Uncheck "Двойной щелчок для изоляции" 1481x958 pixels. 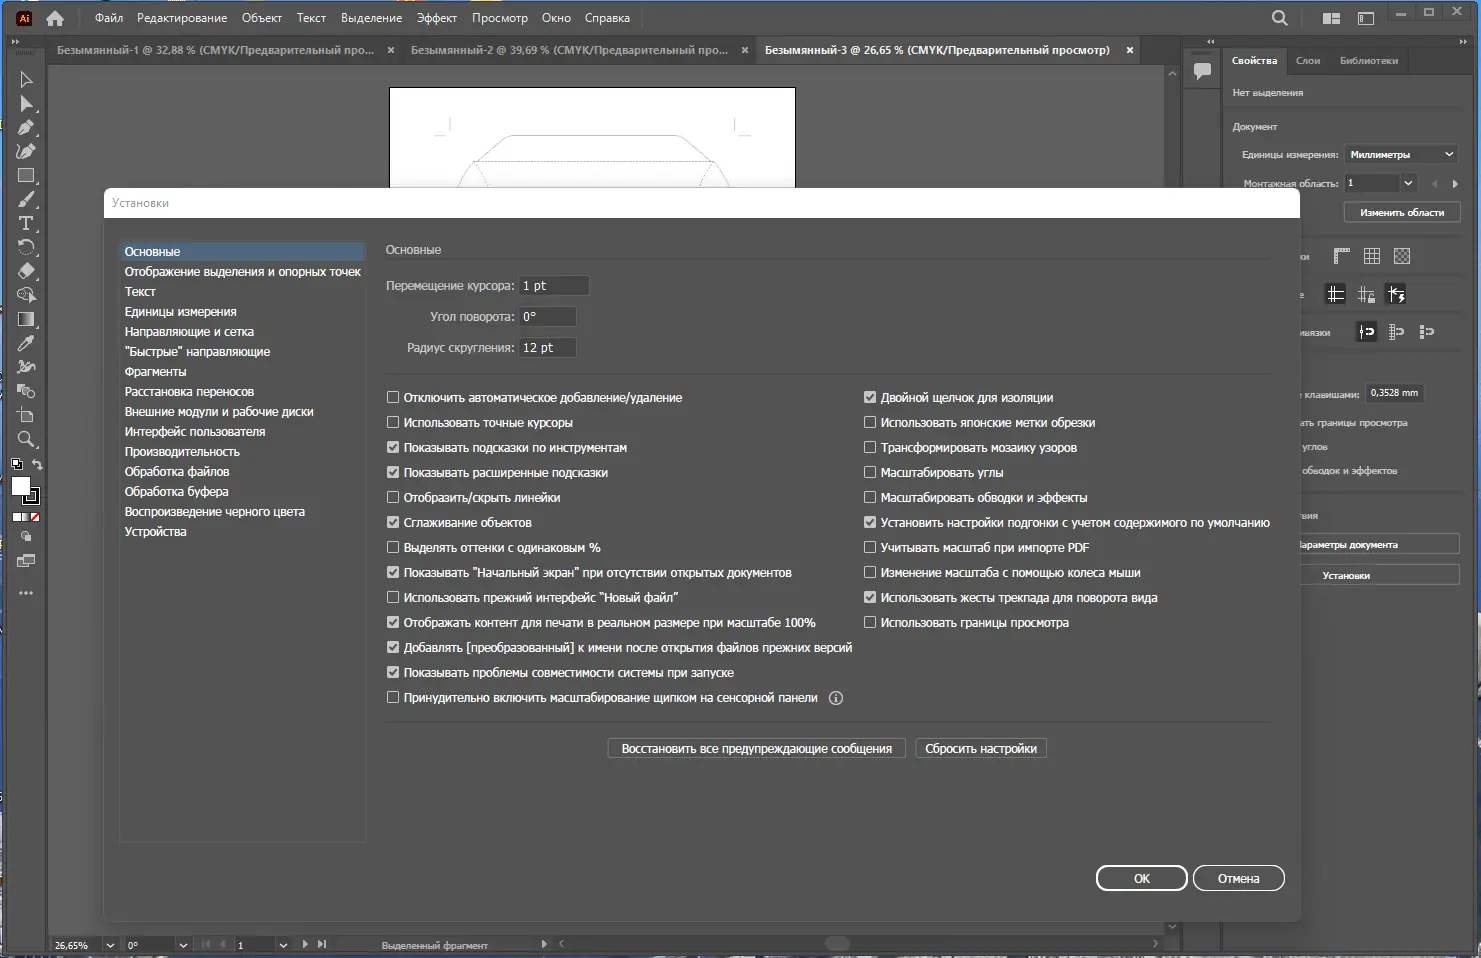click(x=870, y=398)
